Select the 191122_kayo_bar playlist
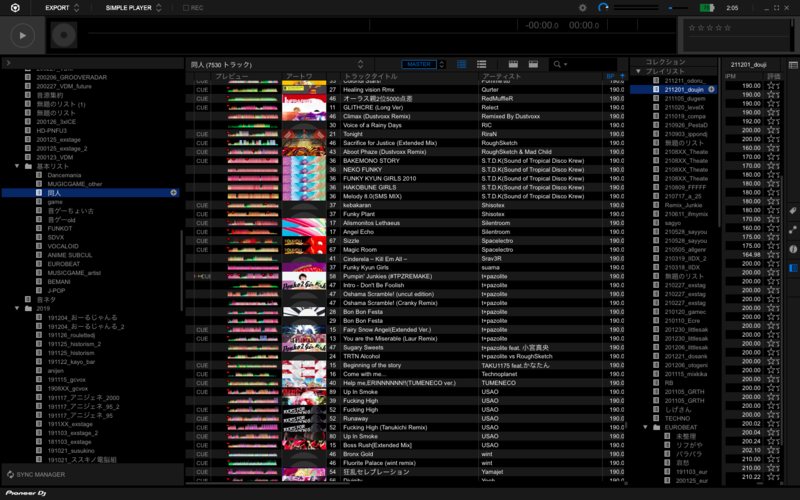The height and width of the screenshot is (500, 800). point(71,362)
